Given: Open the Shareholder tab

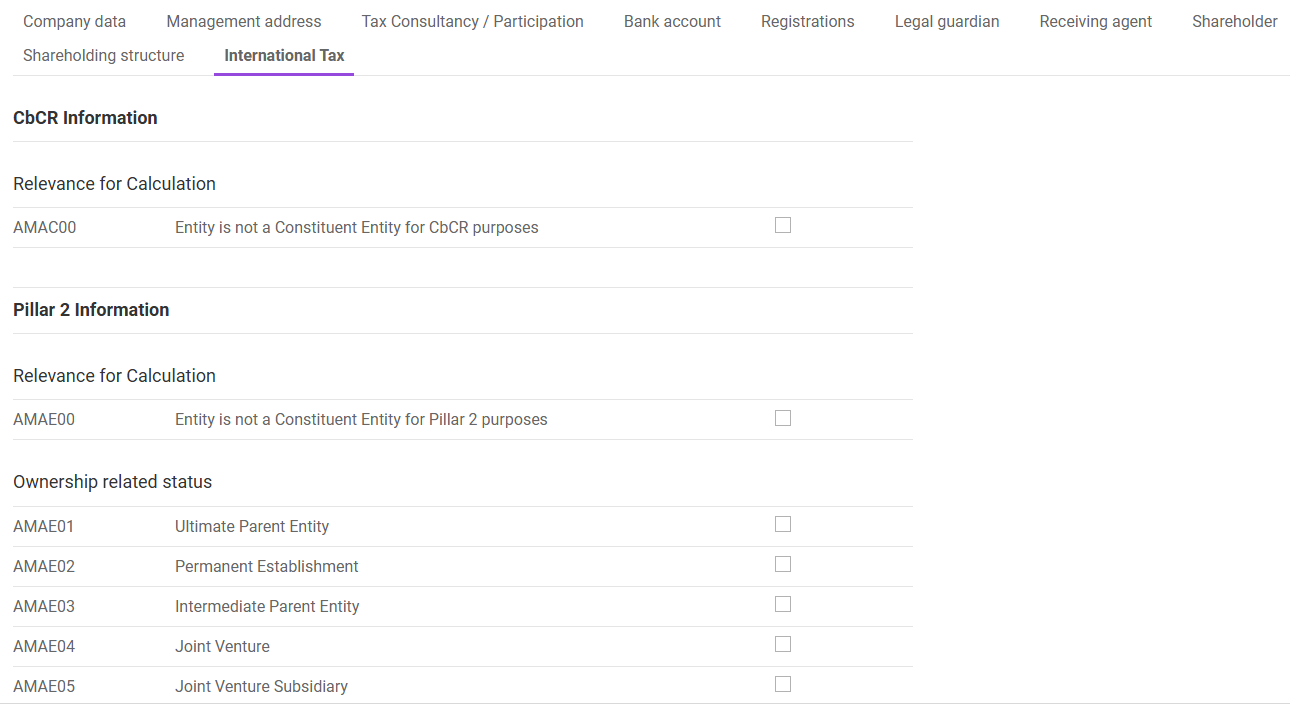Looking at the screenshot, I should coord(1234,21).
